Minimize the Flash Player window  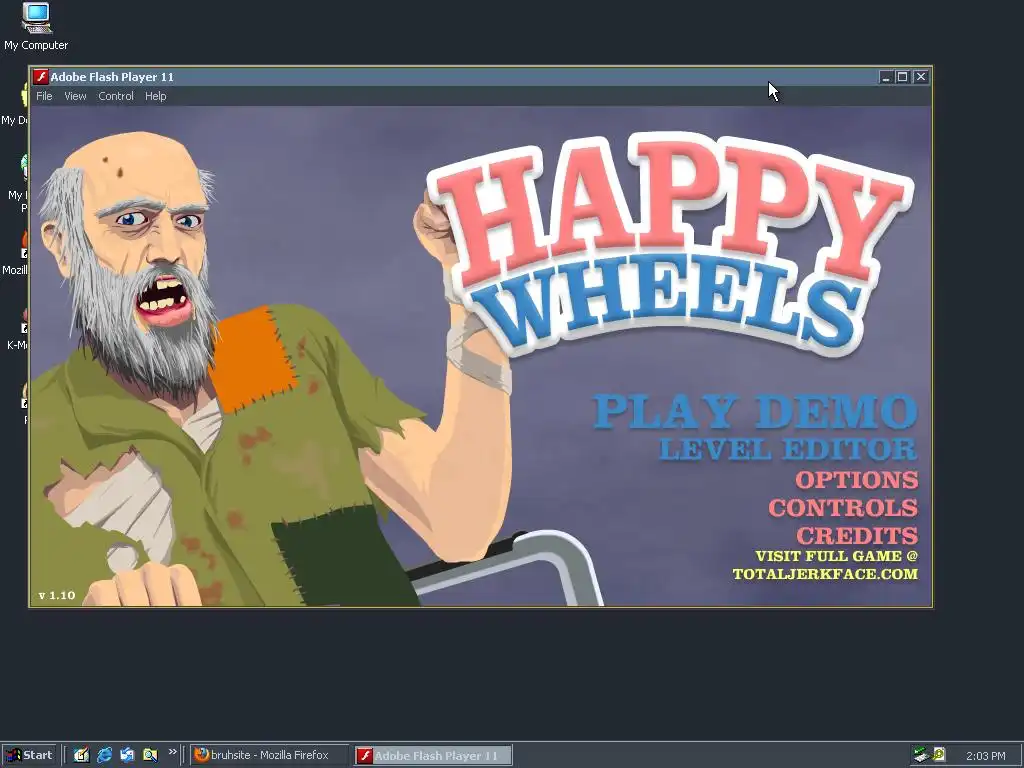(x=886, y=77)
